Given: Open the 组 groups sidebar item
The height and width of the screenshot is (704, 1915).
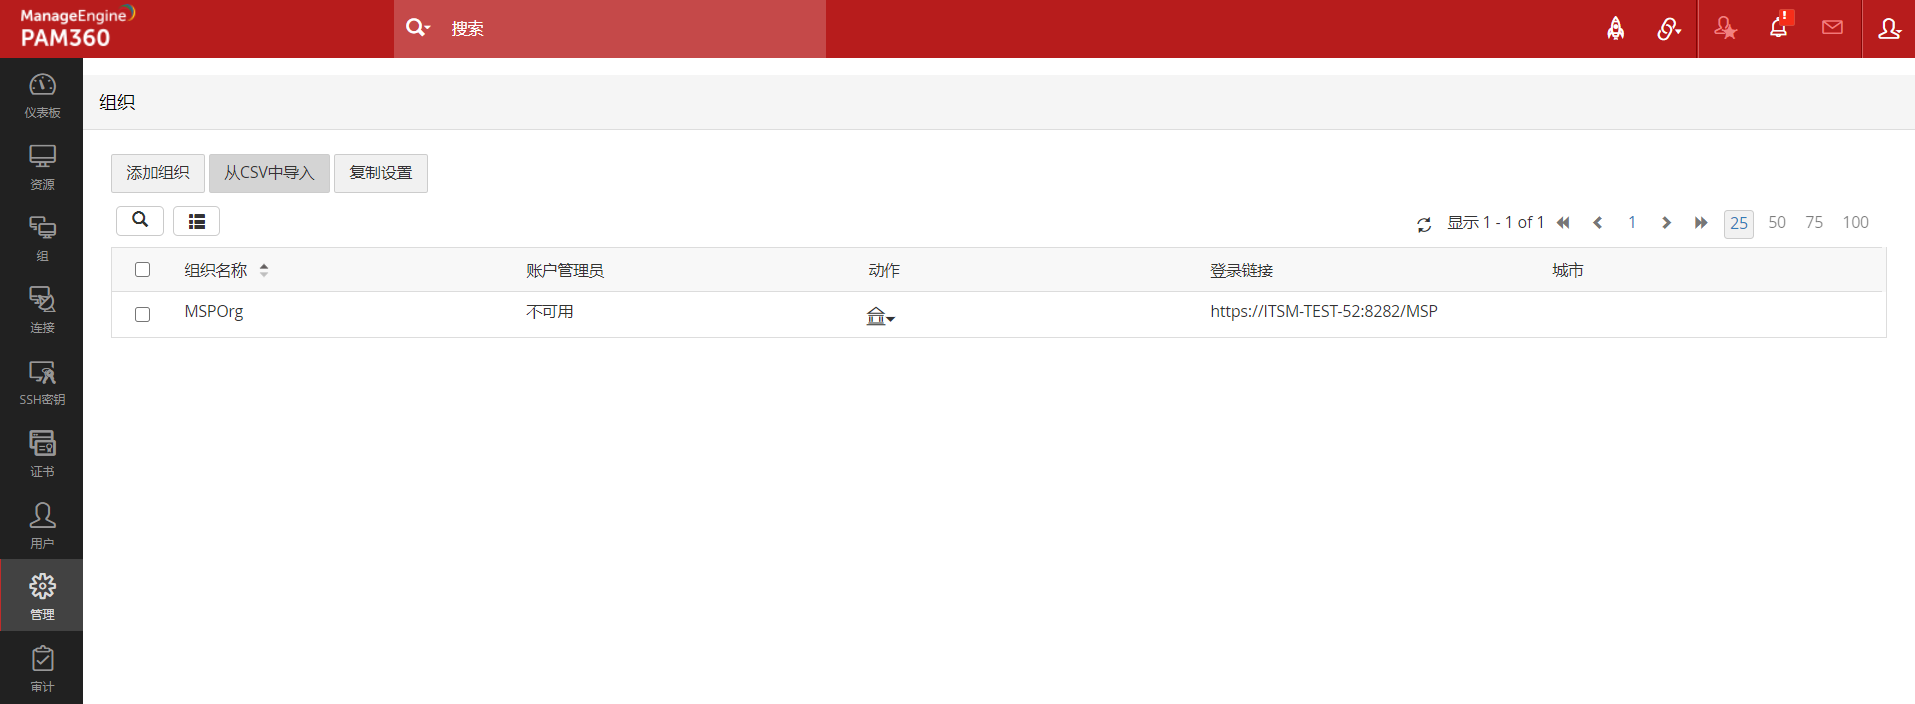Looking at the screenshot, I should [x=42, y=238].
